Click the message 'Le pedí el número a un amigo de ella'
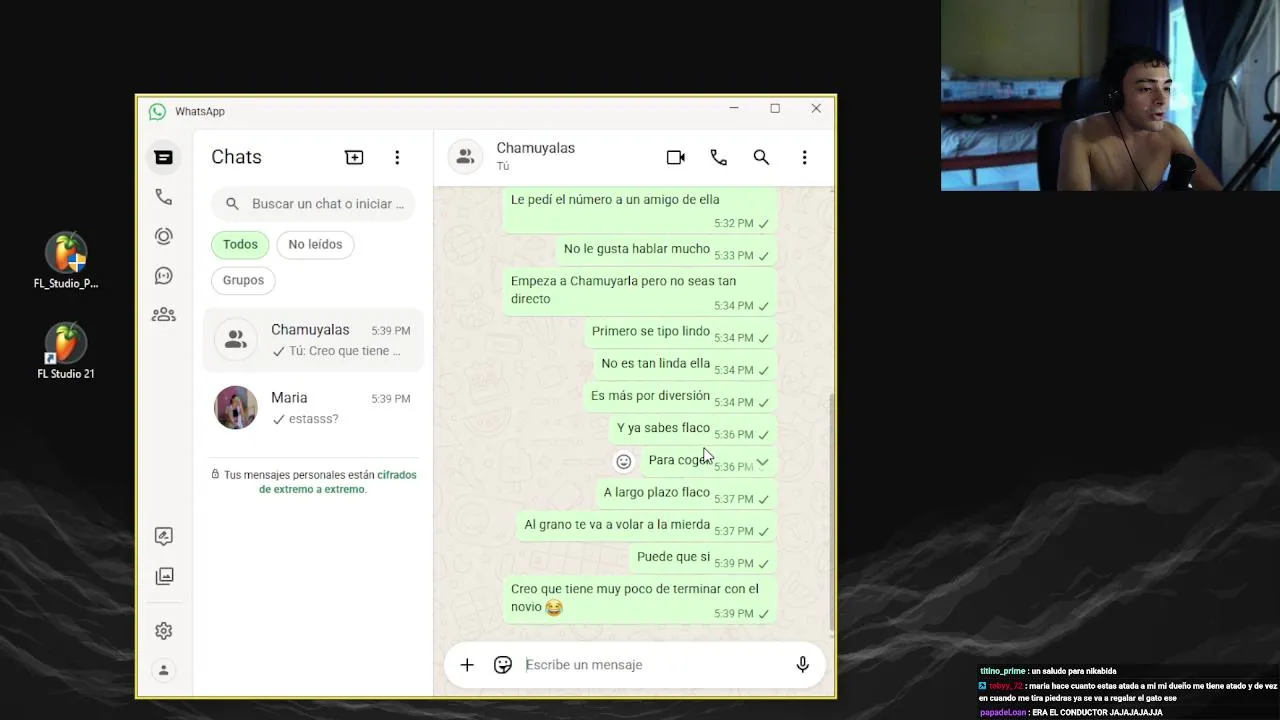This screenshot has height=720, width=1280. coord(640,210)
